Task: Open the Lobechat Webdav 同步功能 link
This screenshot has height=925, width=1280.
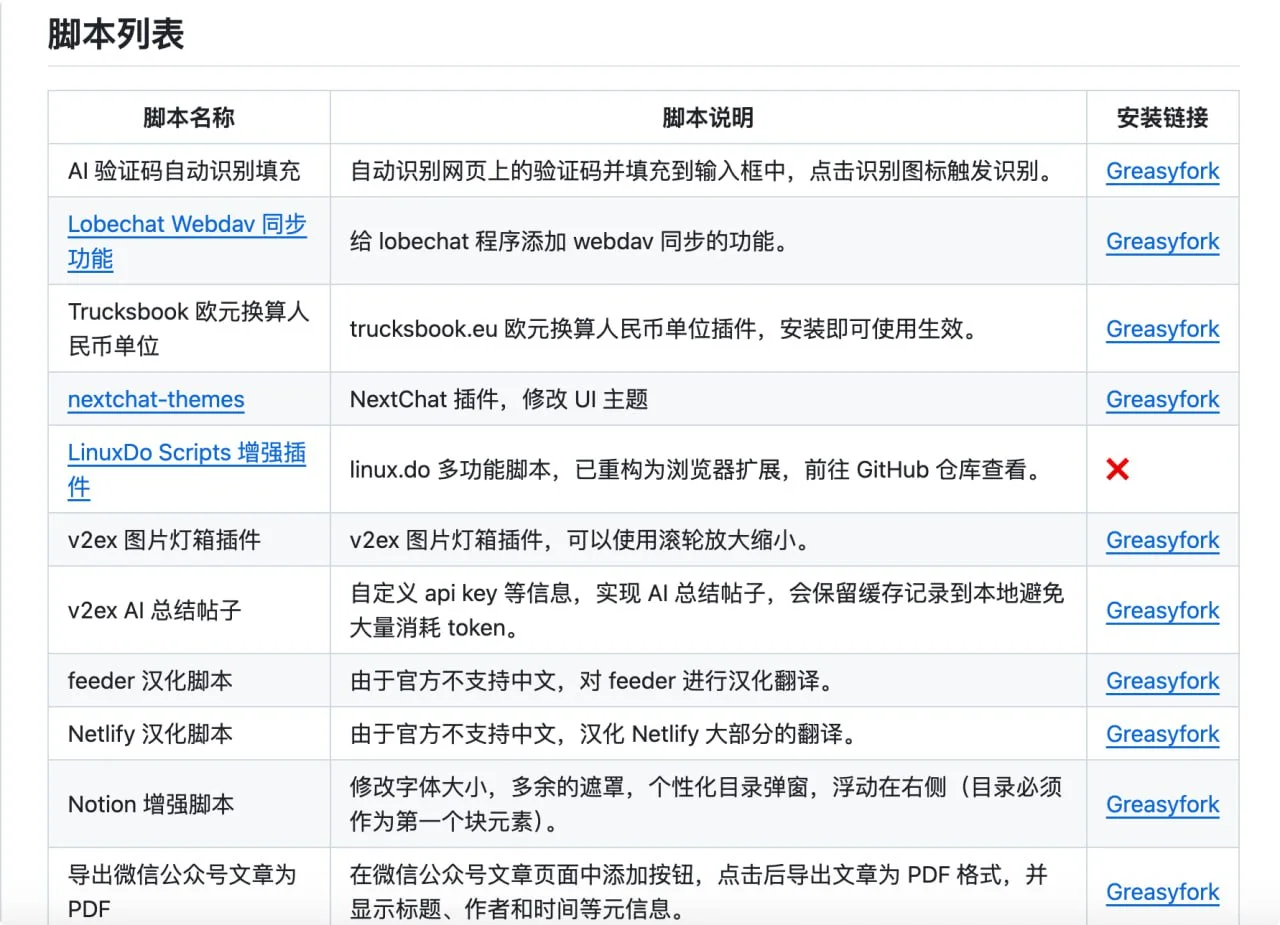Action: pyautogui.click(x=187, y=241)
